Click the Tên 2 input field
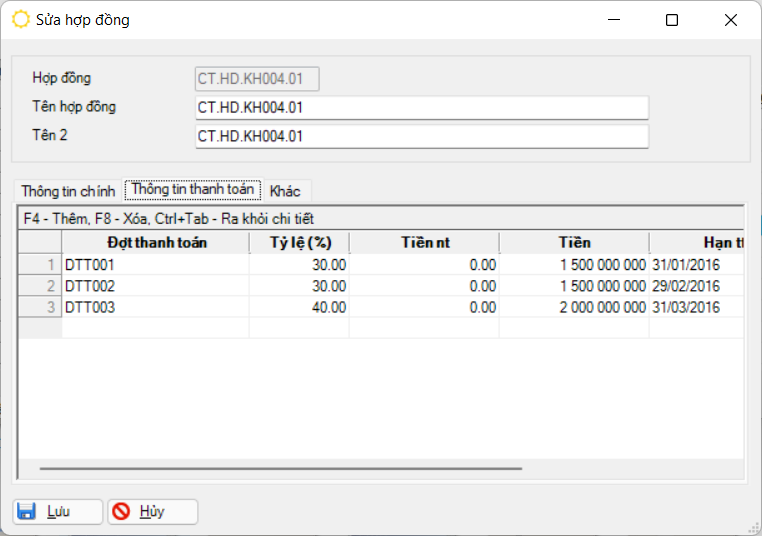Viewport: 762px width, 536px height. pos(421,136)
